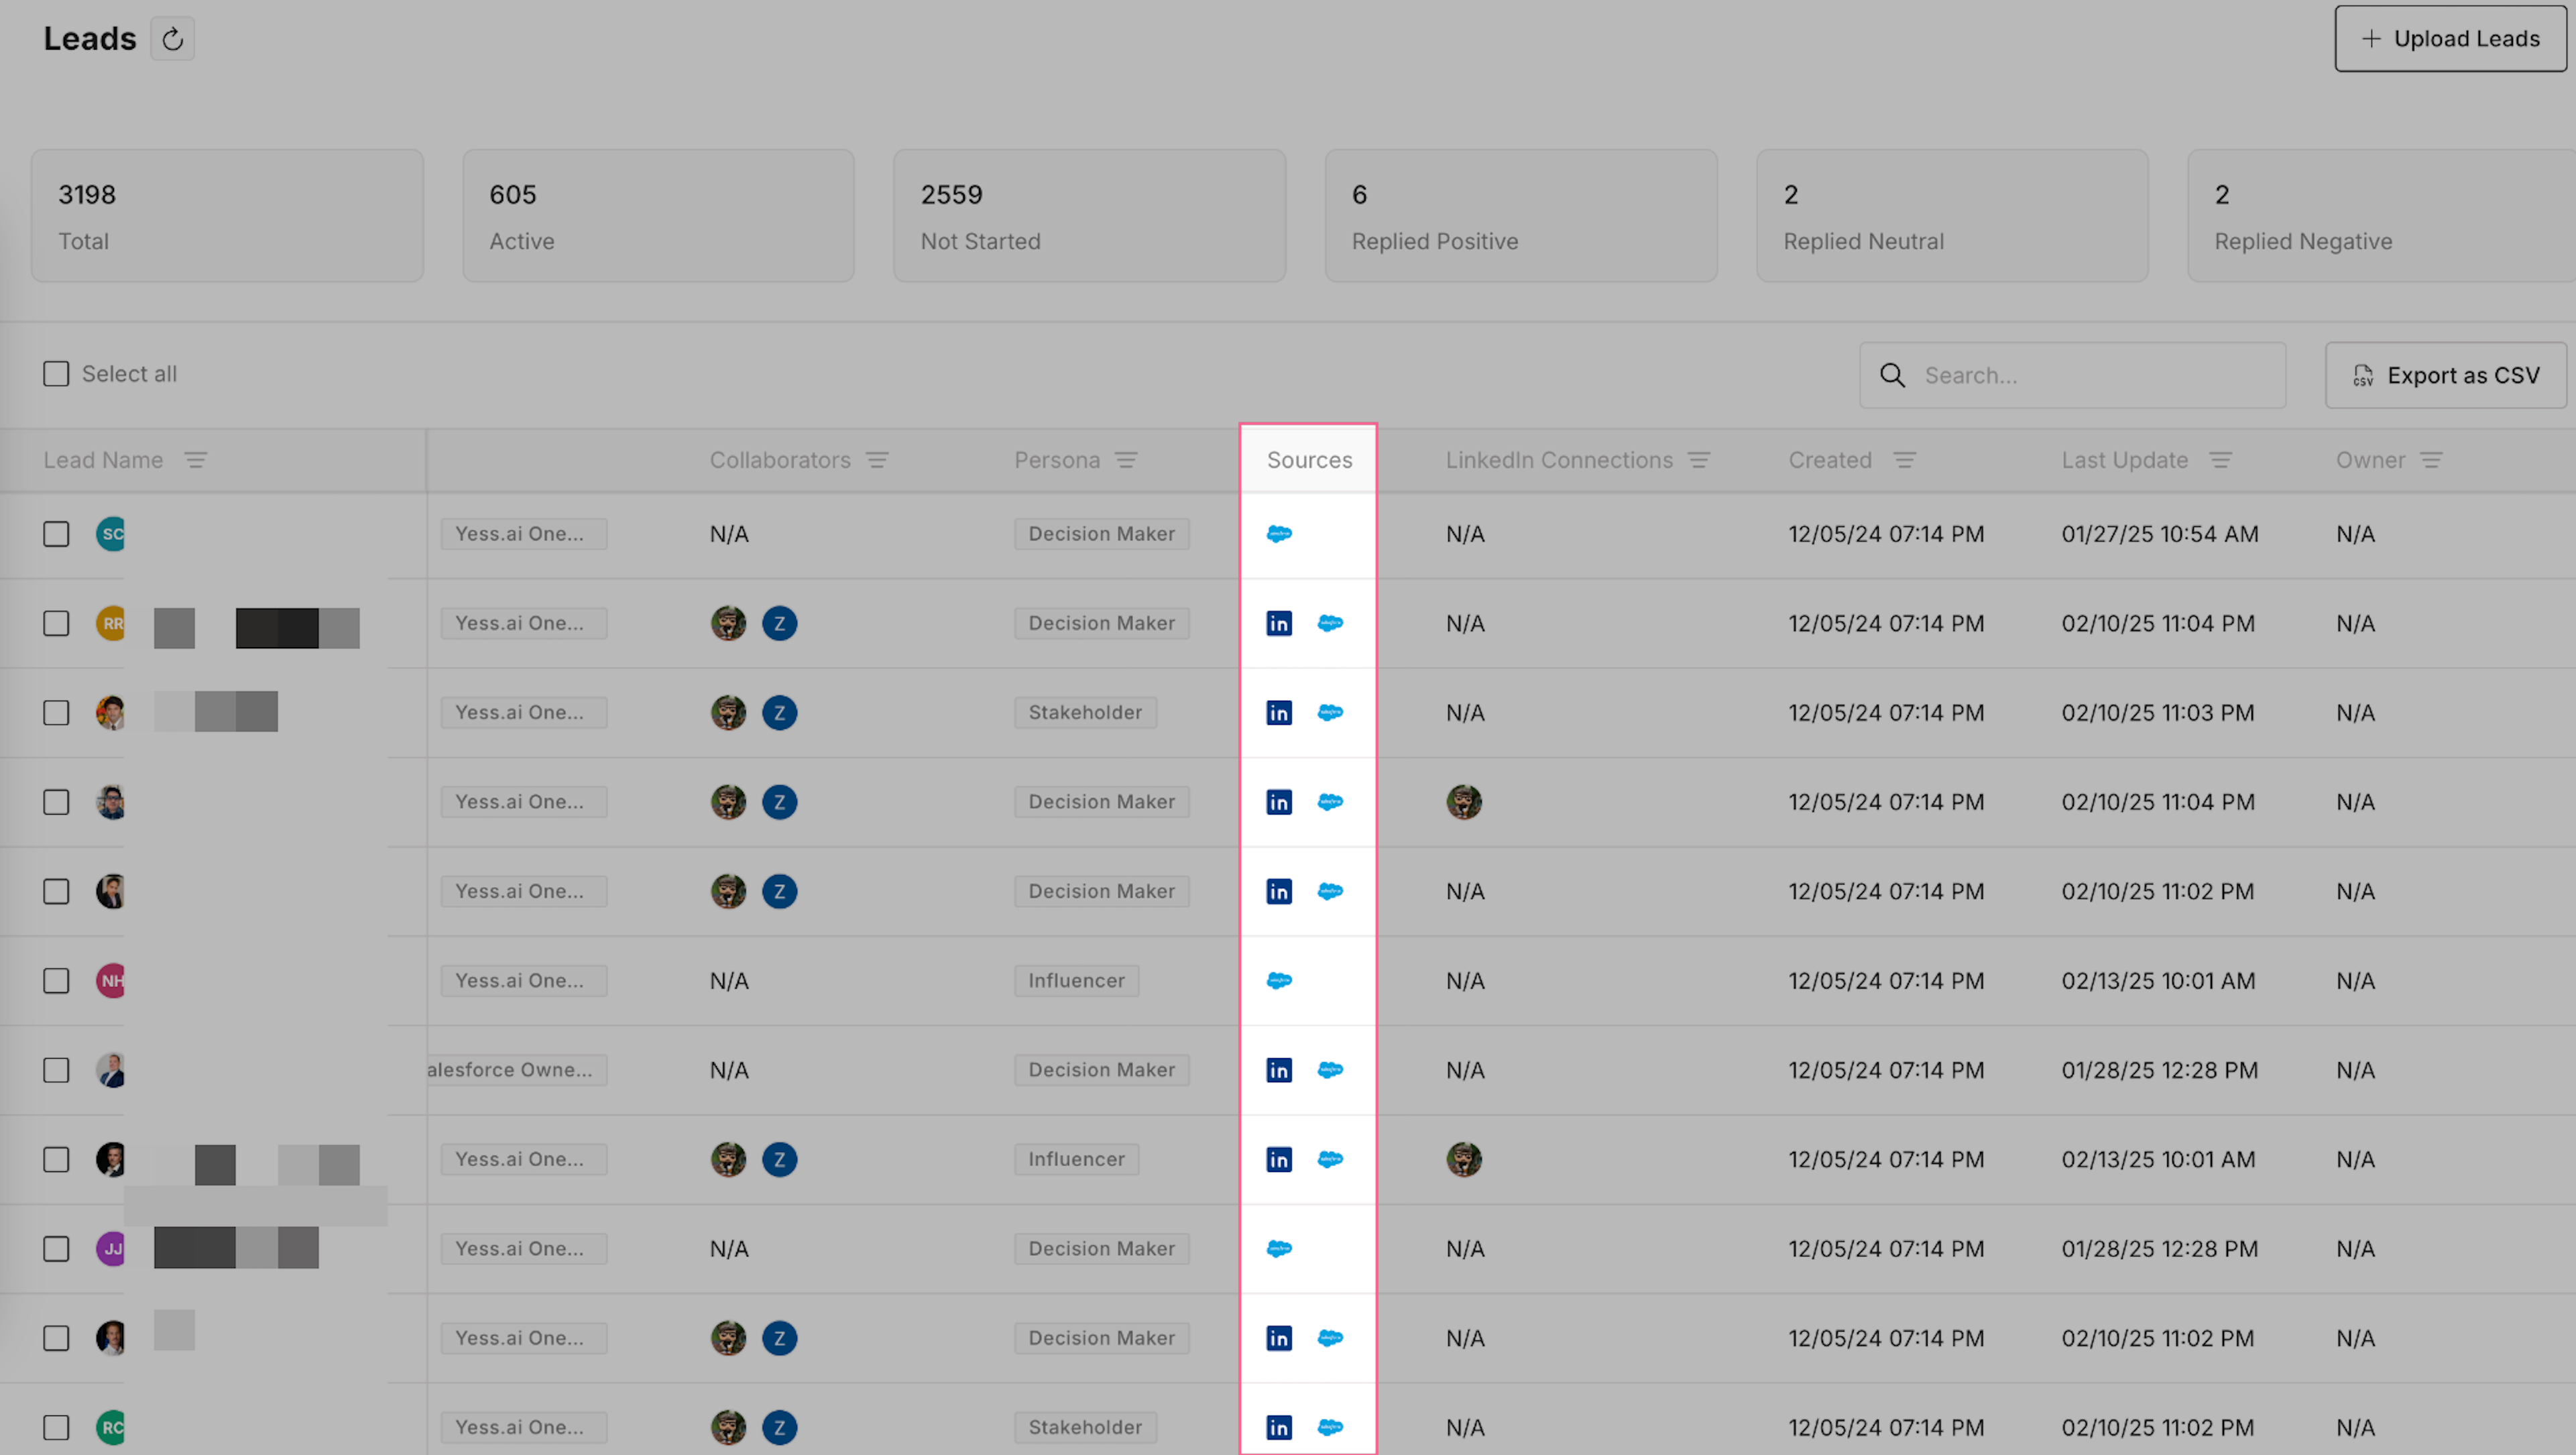The height and width of the screenshot is (1455, 2576).
Task: Check the box for the SC lead row
Action: tap(56, 534)
